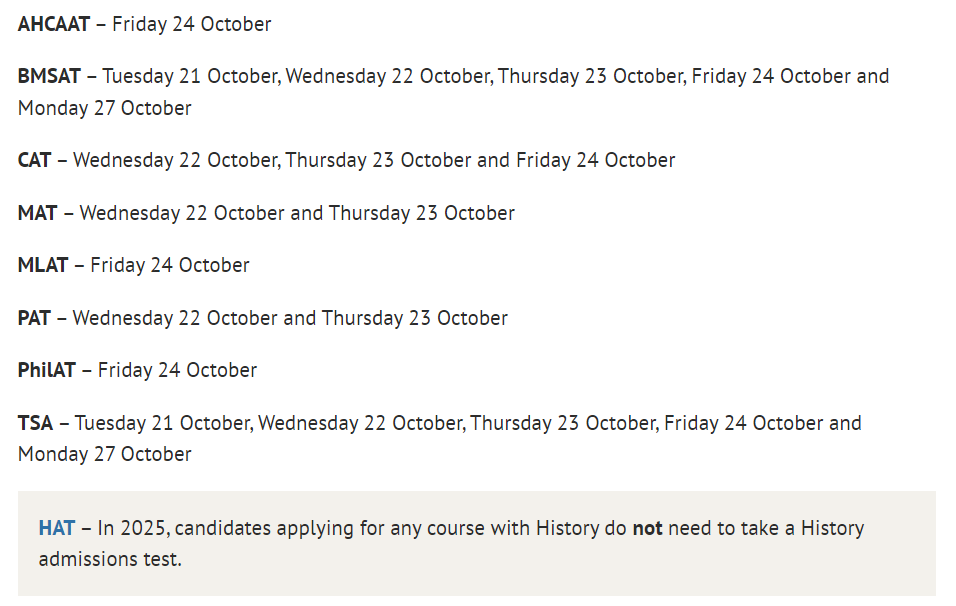The width and height of the screenshot is (956, 606).
Task: Click the bold BMSAT test label
Action: pyautogui.click(x=50, y=76)
